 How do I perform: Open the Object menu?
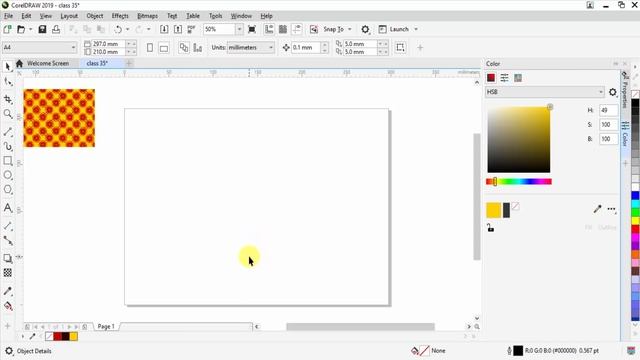95,16
